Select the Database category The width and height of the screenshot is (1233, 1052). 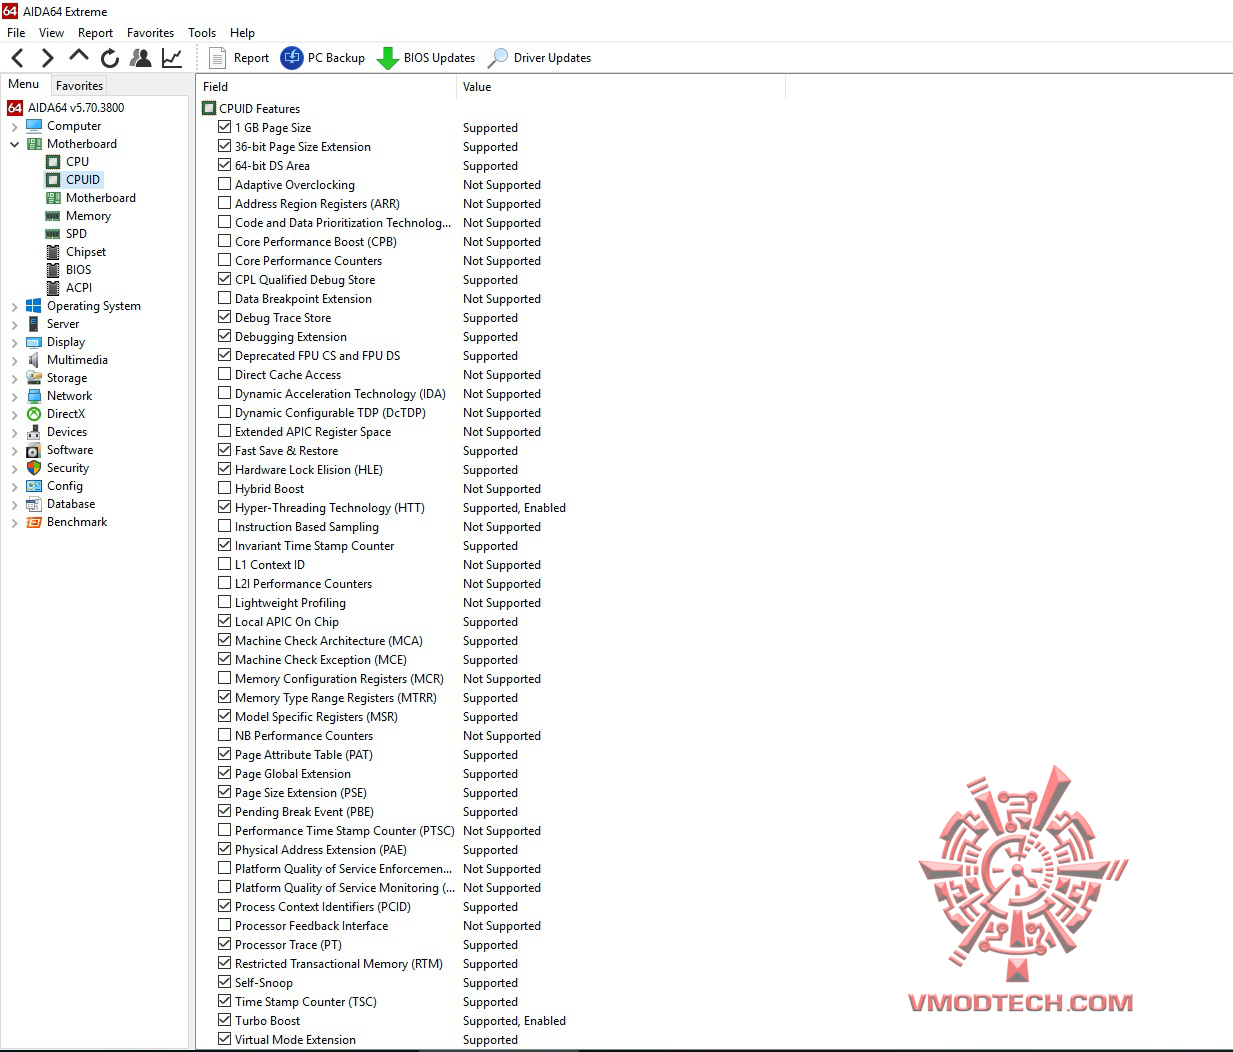pyautogui.click(x=71, y=504)
